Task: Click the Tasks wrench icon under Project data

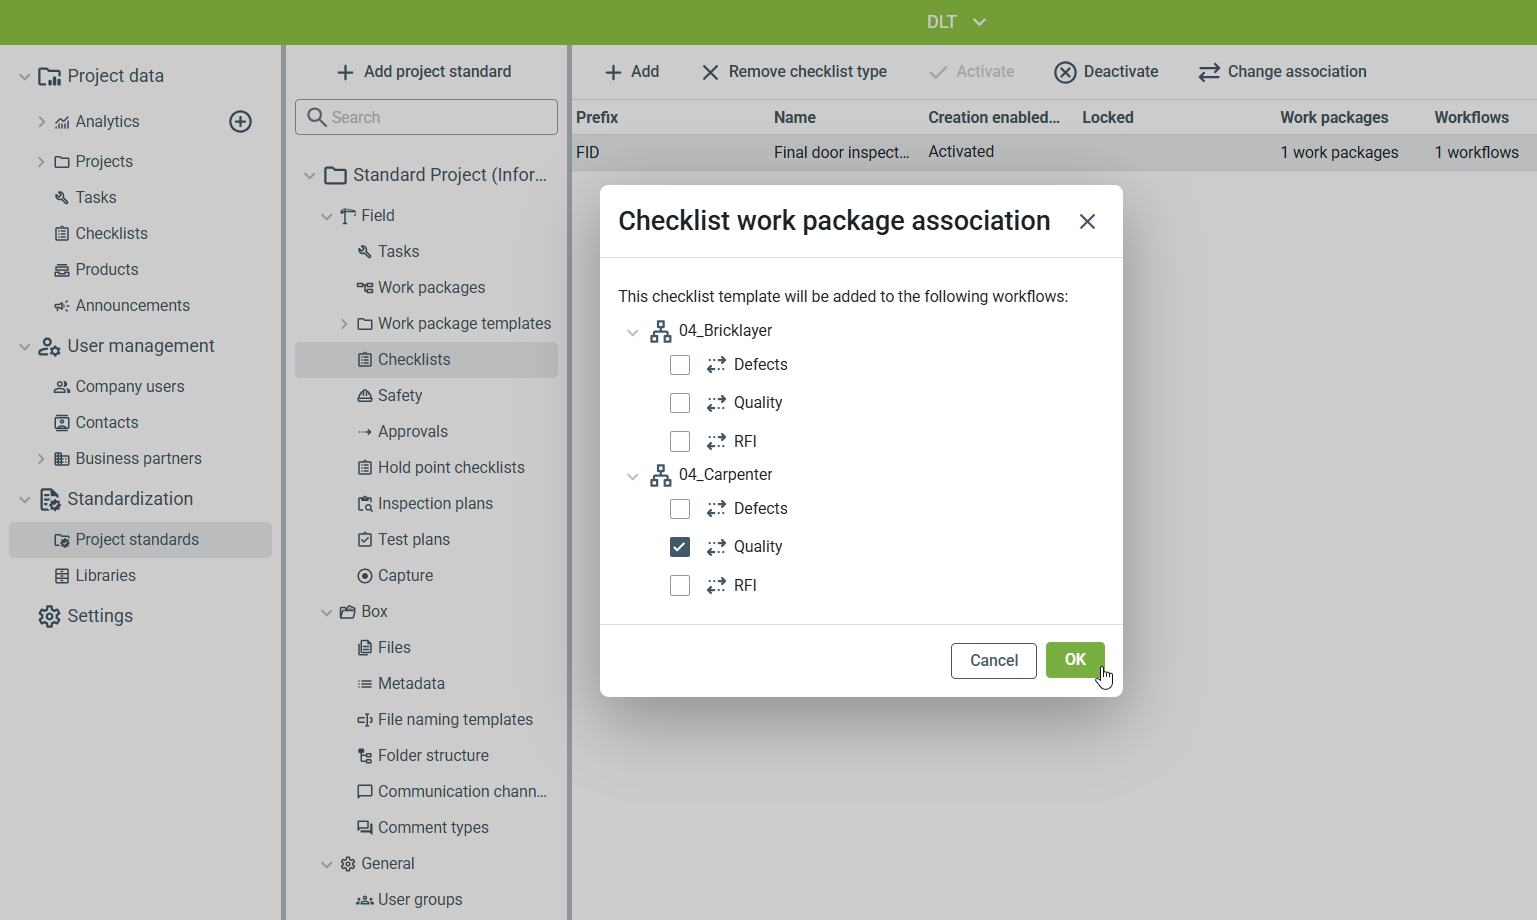Action: pos(62,198)
